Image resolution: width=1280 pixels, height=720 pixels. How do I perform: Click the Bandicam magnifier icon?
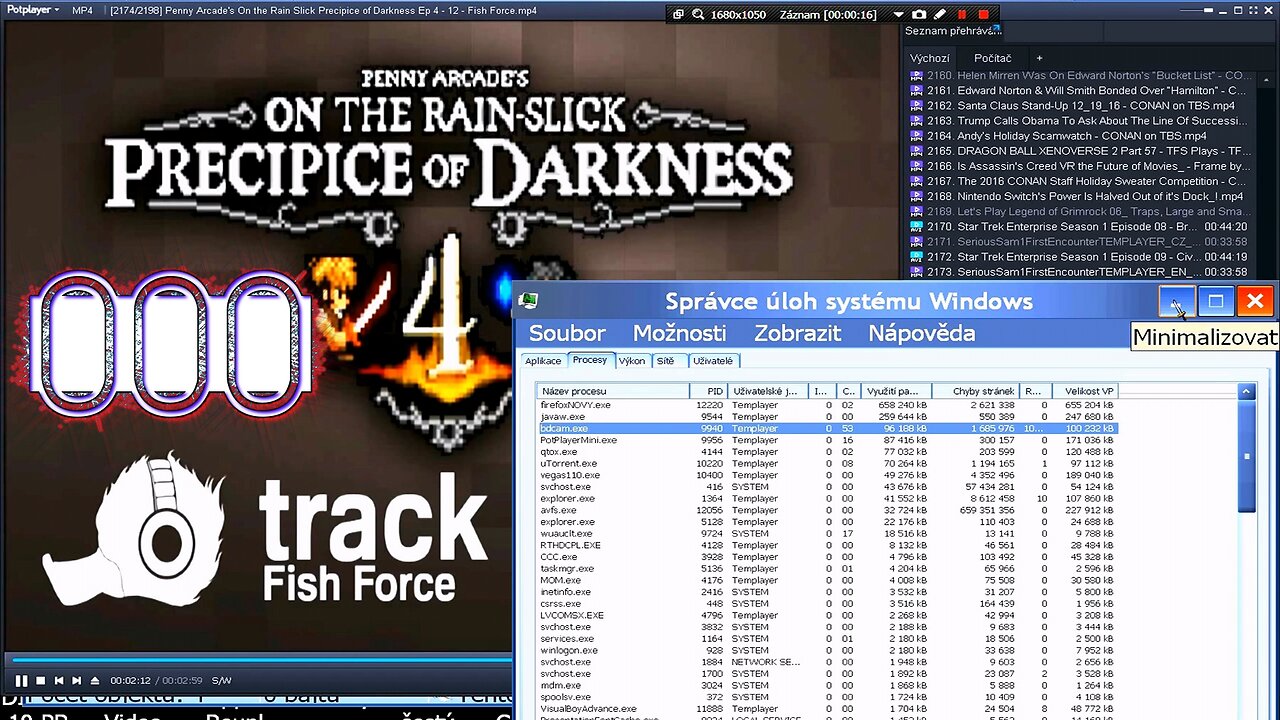click(696, 15)
